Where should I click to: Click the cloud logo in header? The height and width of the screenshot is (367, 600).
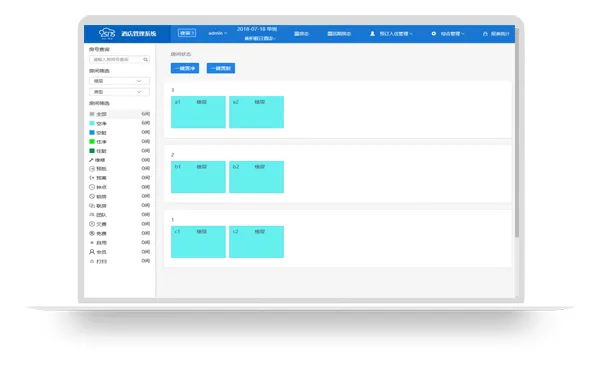click(107, 33)
